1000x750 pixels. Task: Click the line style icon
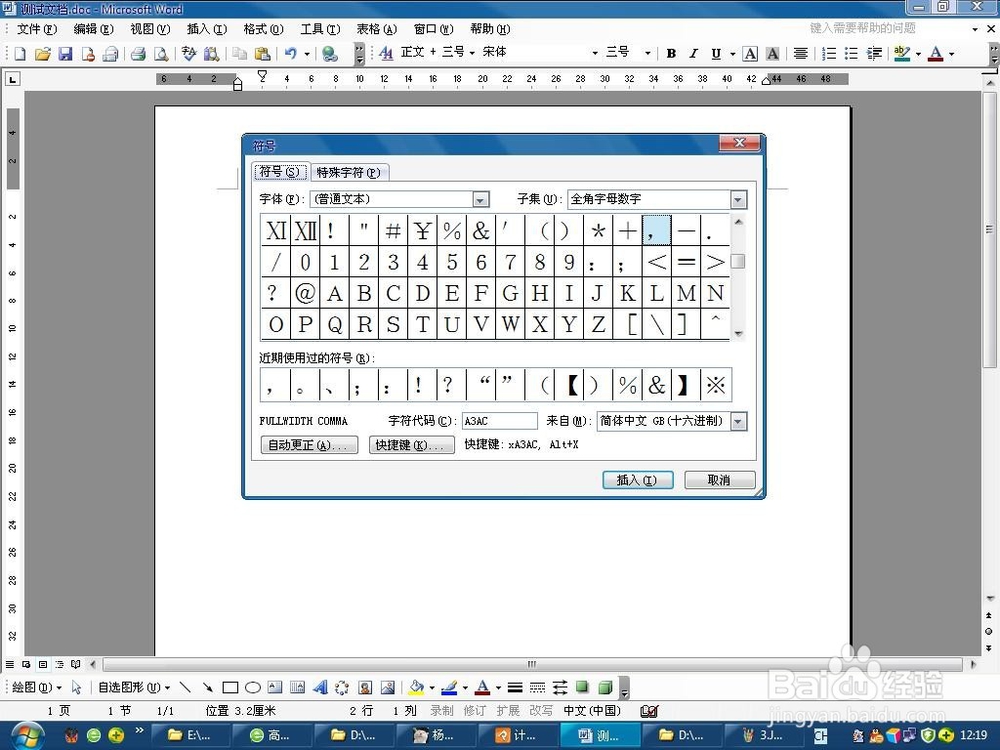tap(515, 687)
